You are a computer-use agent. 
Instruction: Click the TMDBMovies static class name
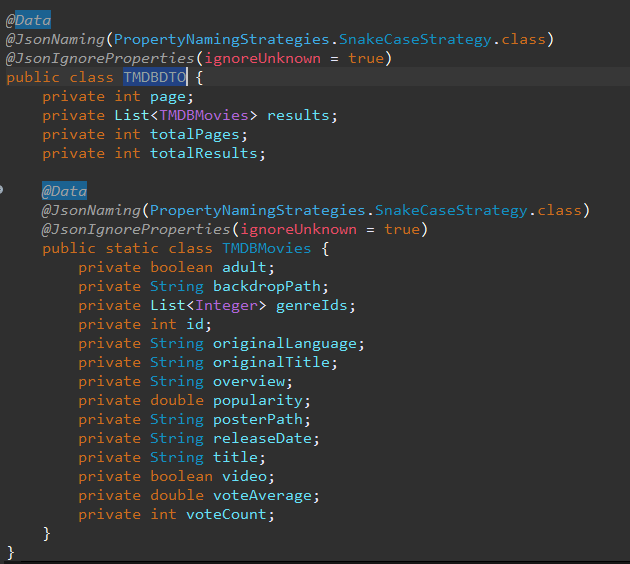267,248
